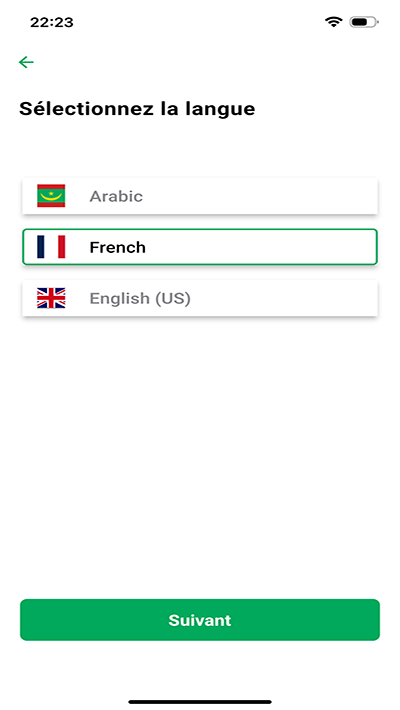Click the Union Jack flag icon
Viewport: 400px width, 710px height.
51,298
